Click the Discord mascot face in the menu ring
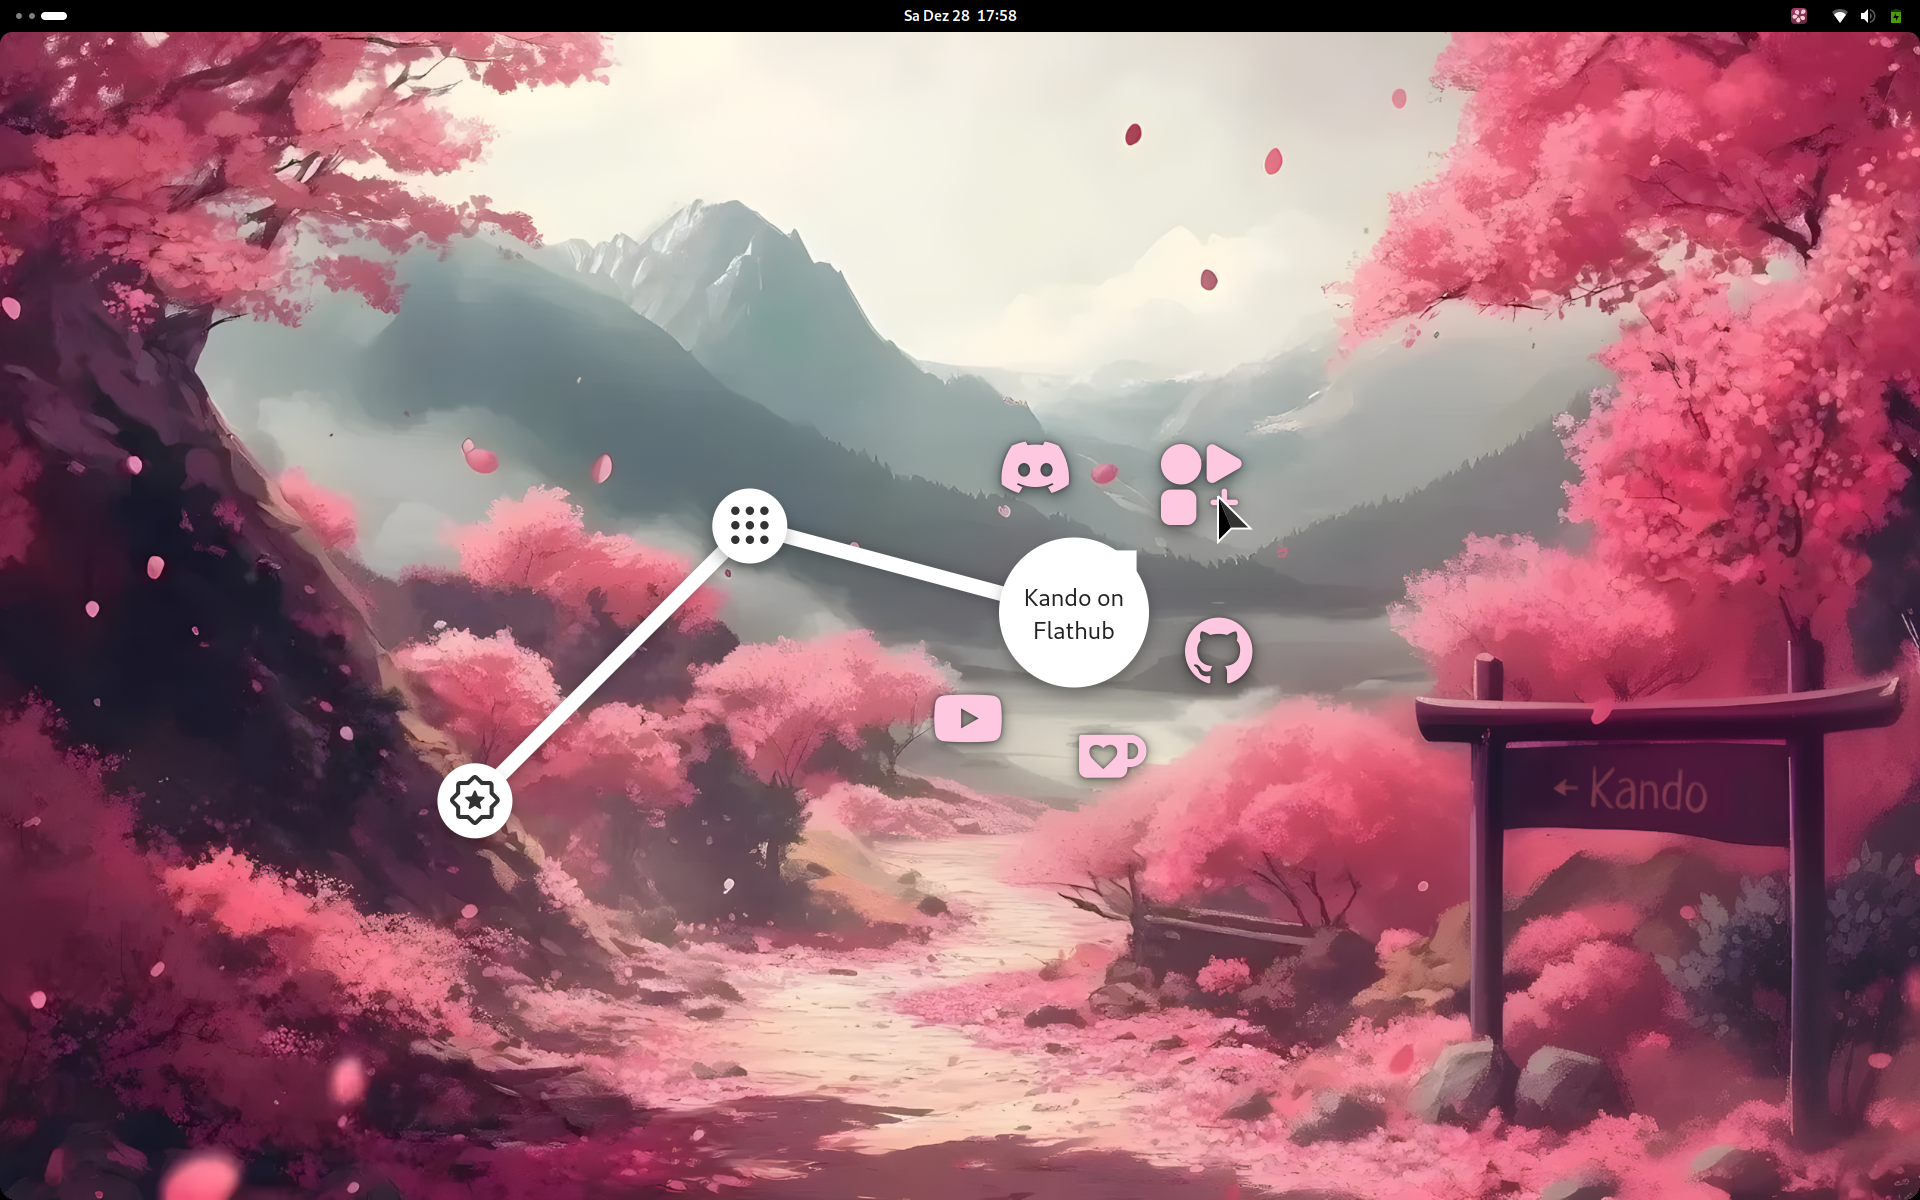Image resolution: width=1920 pixels, height=1200 pixels. point(1035,468)
